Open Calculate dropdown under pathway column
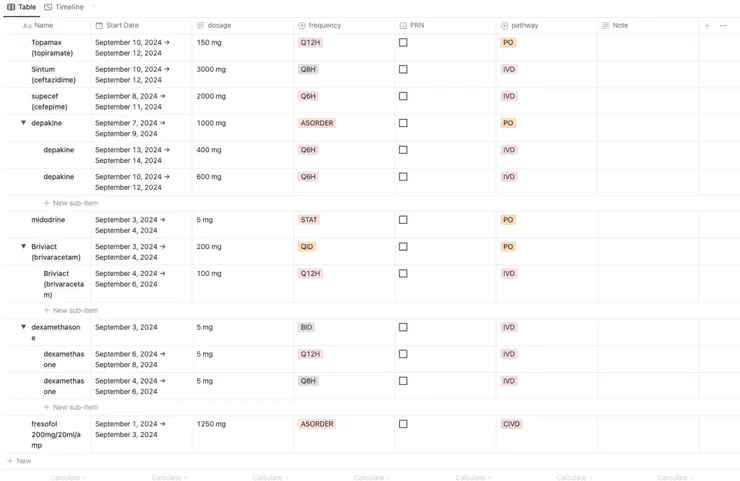The height and width of the screenshot is (481, 740). pos(574,478)
